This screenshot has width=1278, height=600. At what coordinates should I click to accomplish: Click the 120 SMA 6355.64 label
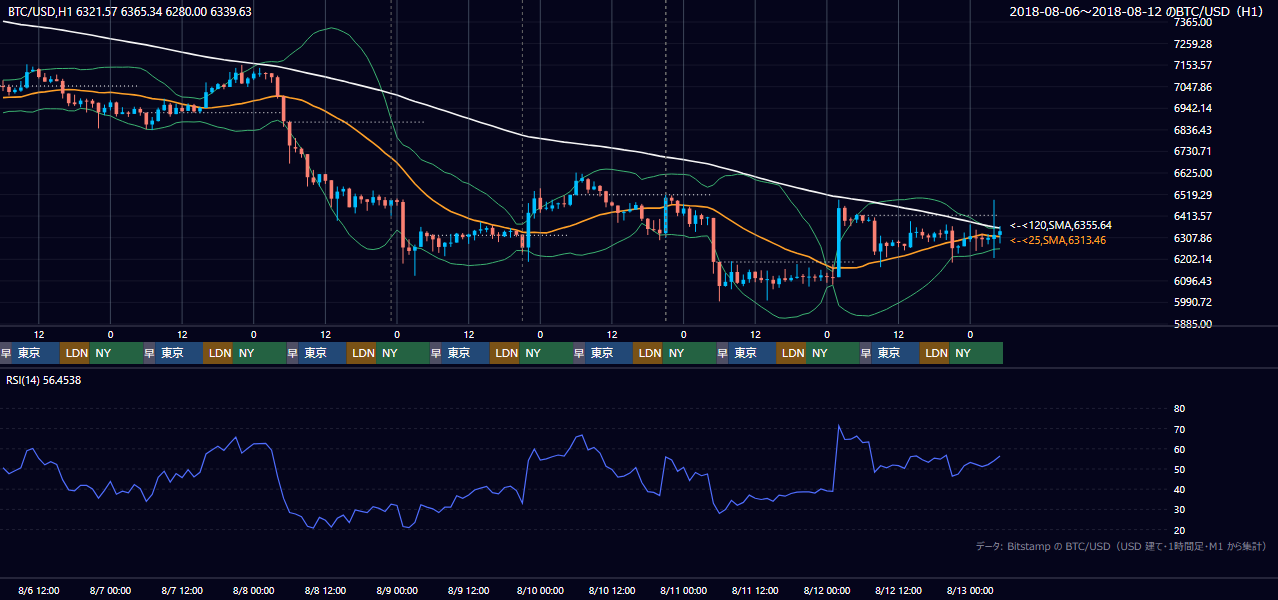(x=1061, y=226)
